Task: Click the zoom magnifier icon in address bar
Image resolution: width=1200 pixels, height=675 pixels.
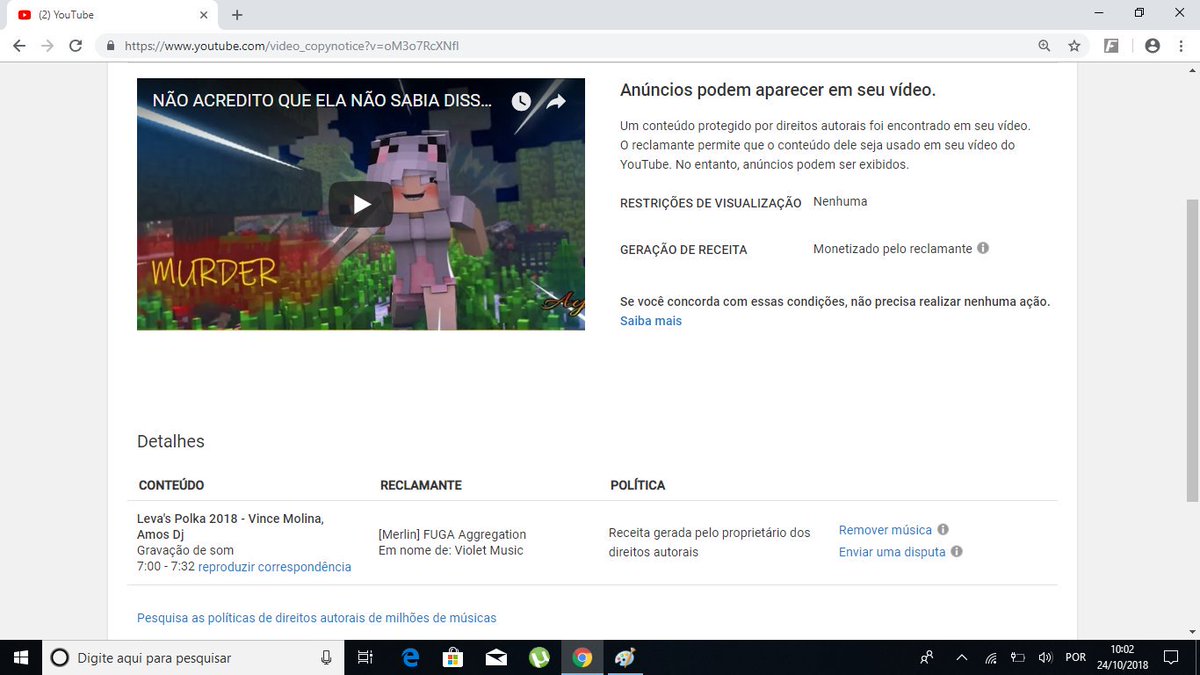Action: [x=1044, y=46]
